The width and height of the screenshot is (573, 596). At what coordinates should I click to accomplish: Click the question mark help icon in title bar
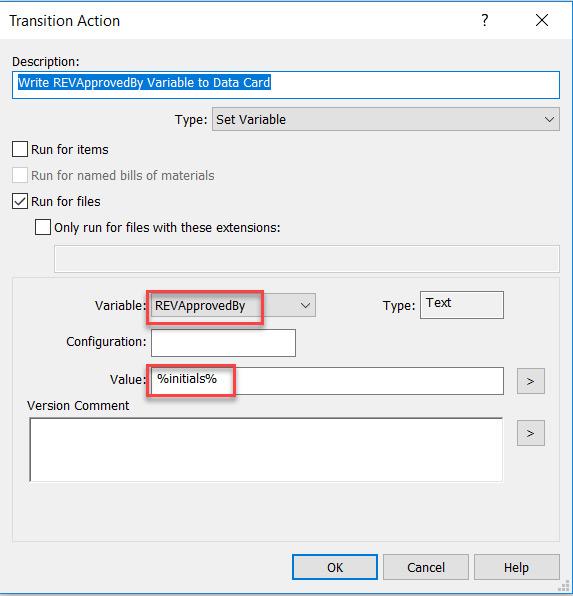click(x=484, y=20)
